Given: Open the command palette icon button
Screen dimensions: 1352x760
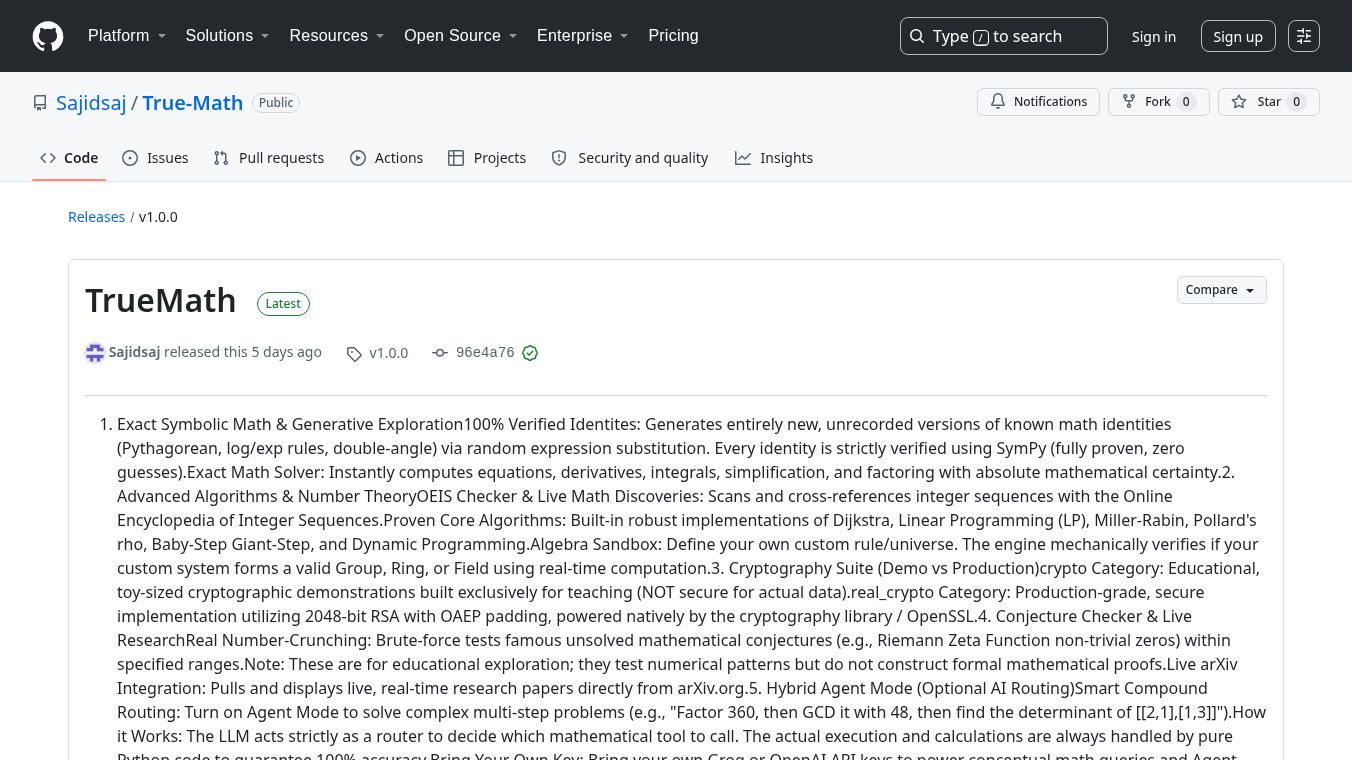Looking at the screenshot, I should 1304,36.
